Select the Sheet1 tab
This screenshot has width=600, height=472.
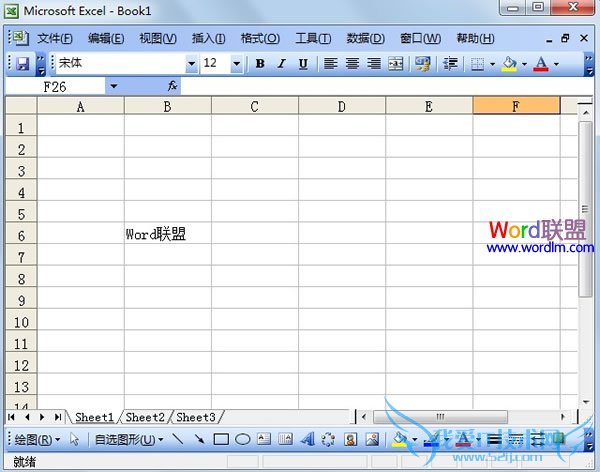click(x=95, y=417)
